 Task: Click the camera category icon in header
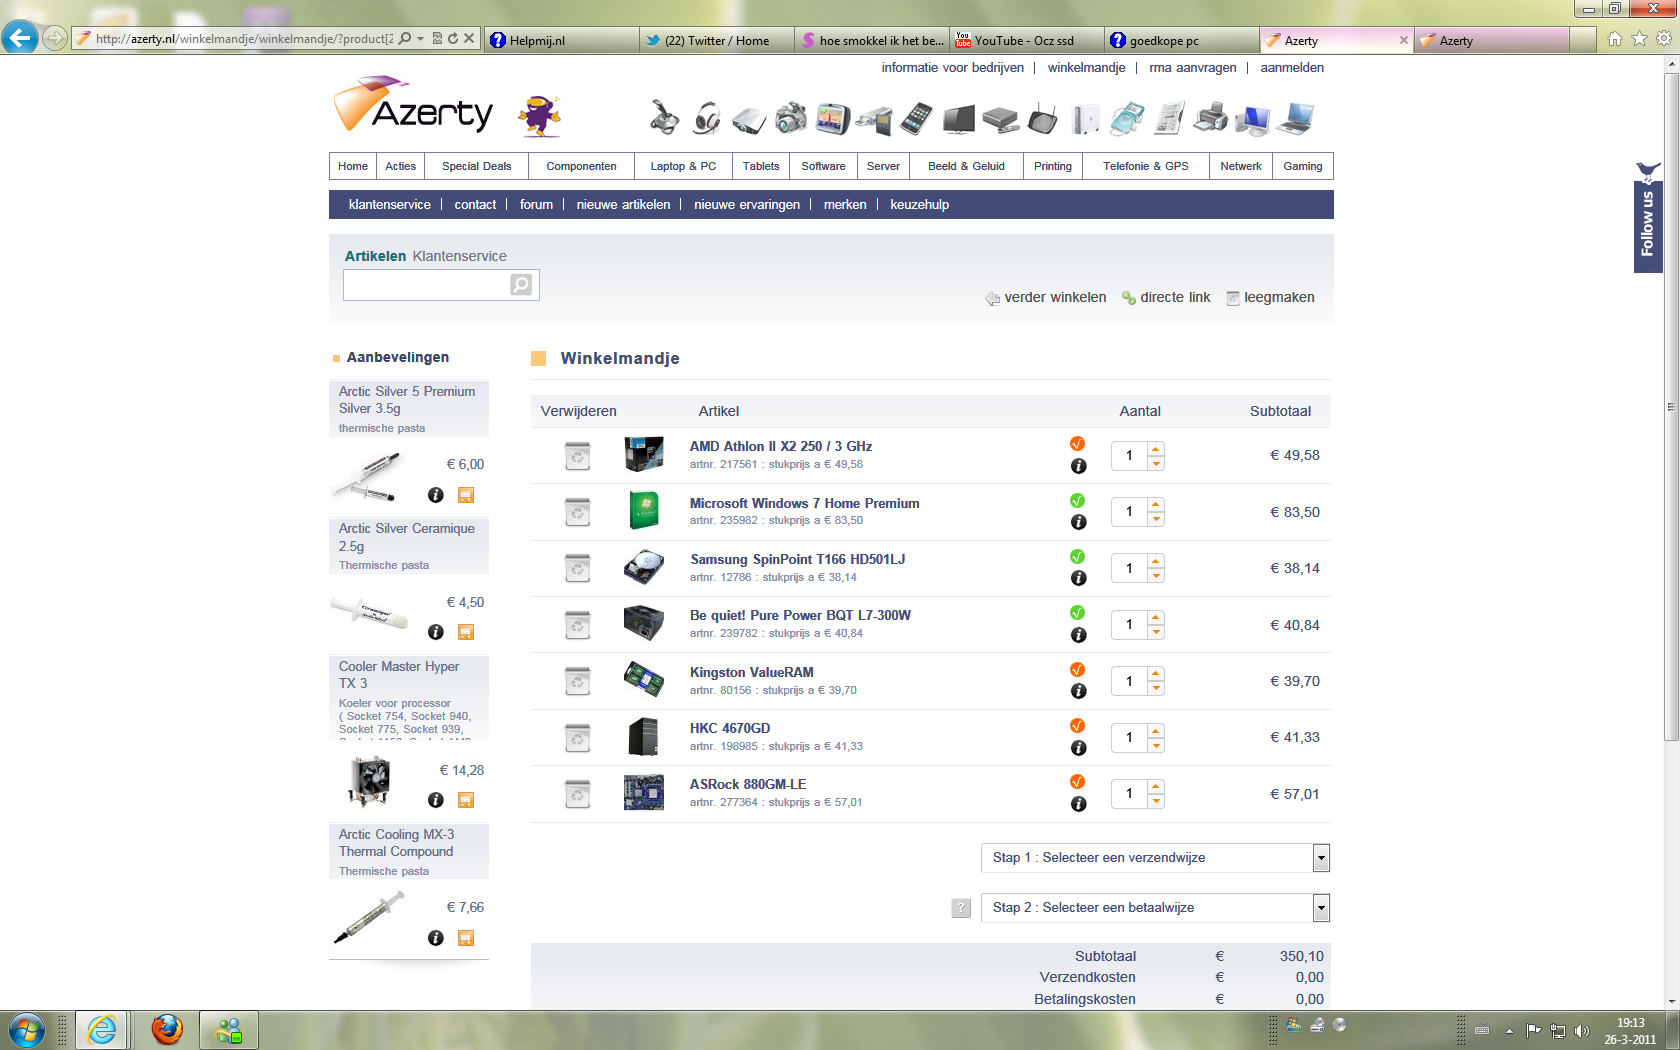791,118
